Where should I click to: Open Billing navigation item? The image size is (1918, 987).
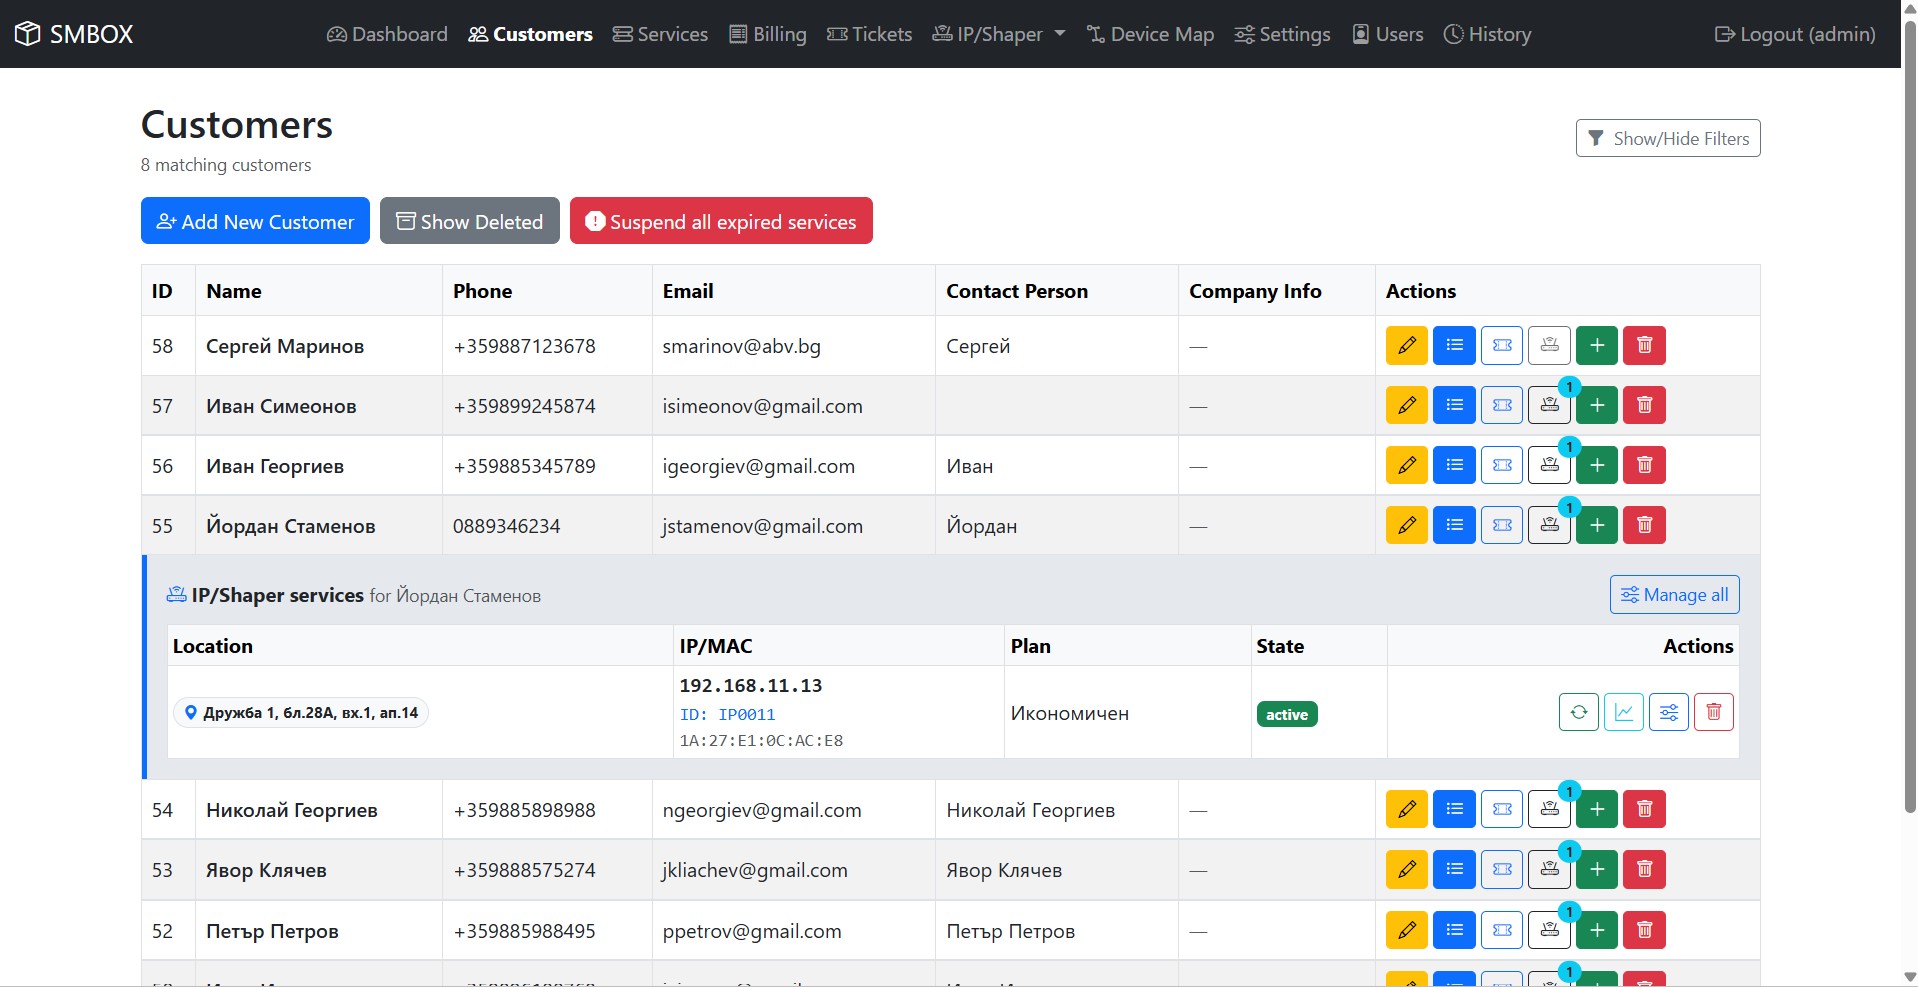[767, 34]
